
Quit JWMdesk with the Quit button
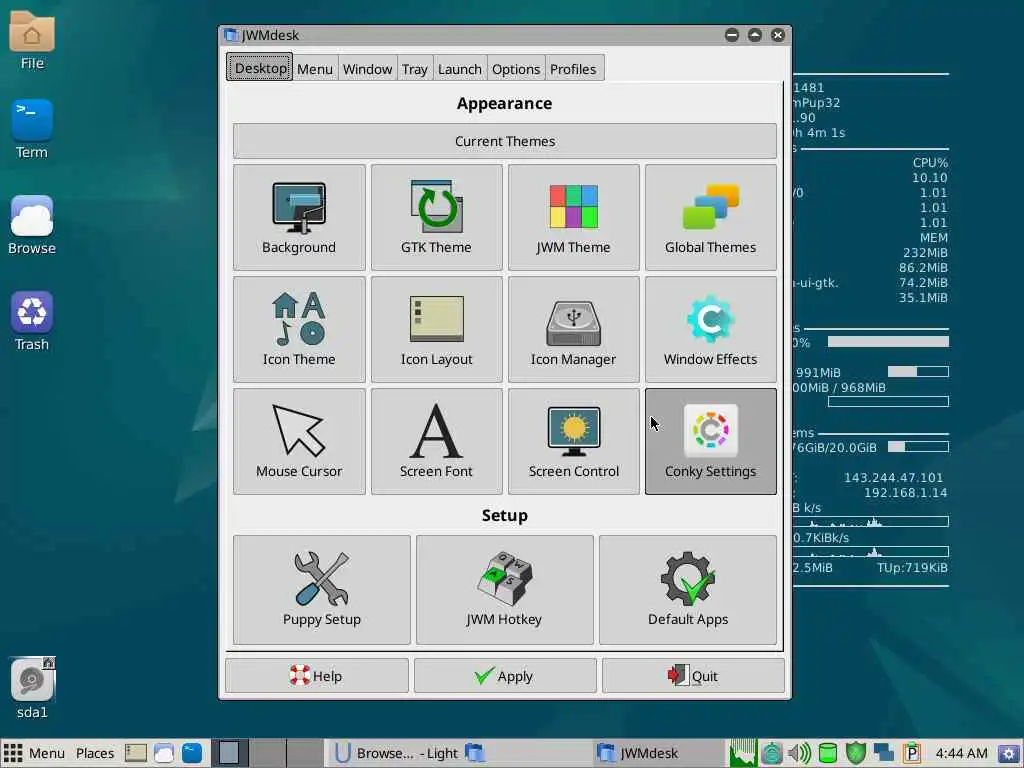tap(693, 676)
